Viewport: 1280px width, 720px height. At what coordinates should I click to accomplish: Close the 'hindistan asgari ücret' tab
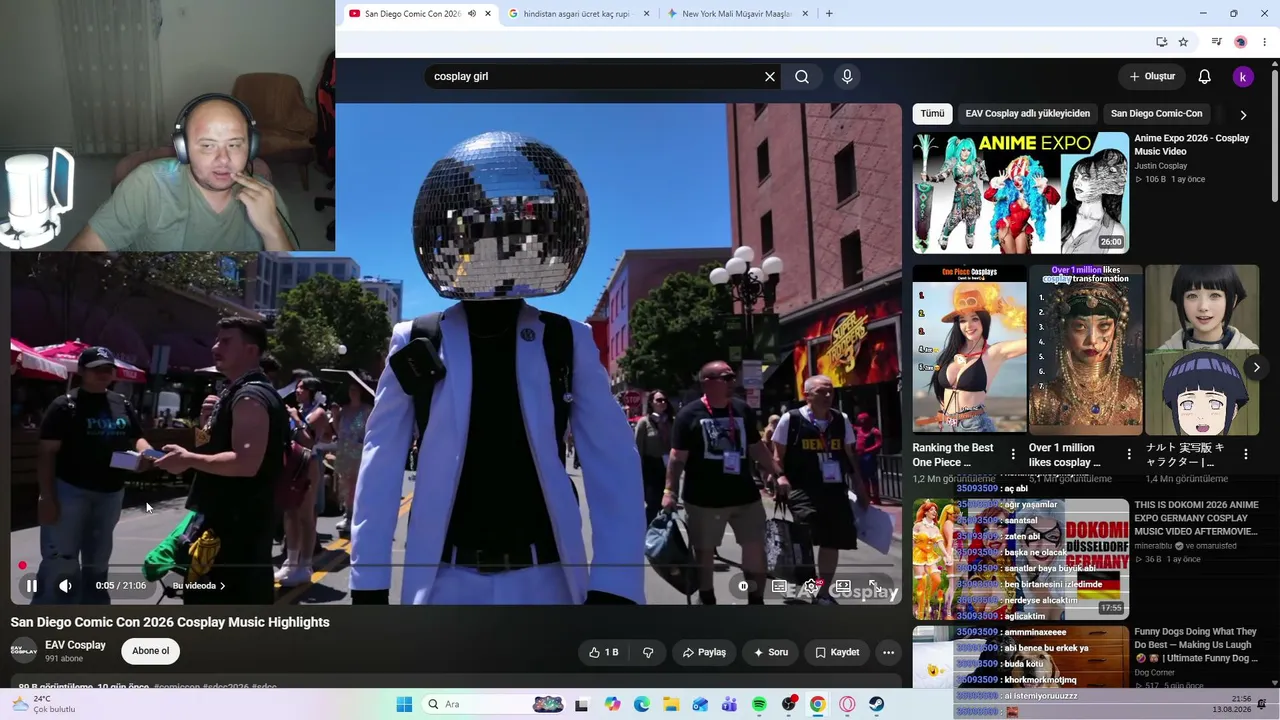tap(646, 14)
